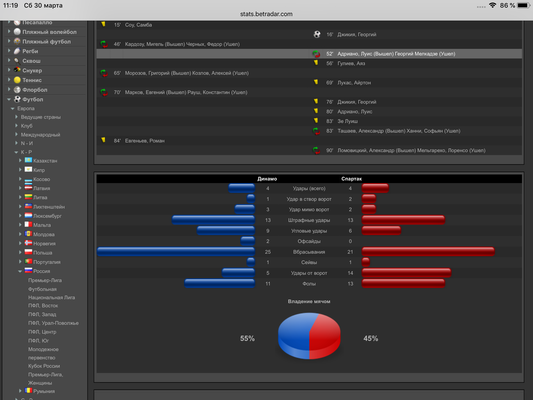The image size is (533, 400).
Task: Open ПФЛ, Запад league
Action: point(42,314)
